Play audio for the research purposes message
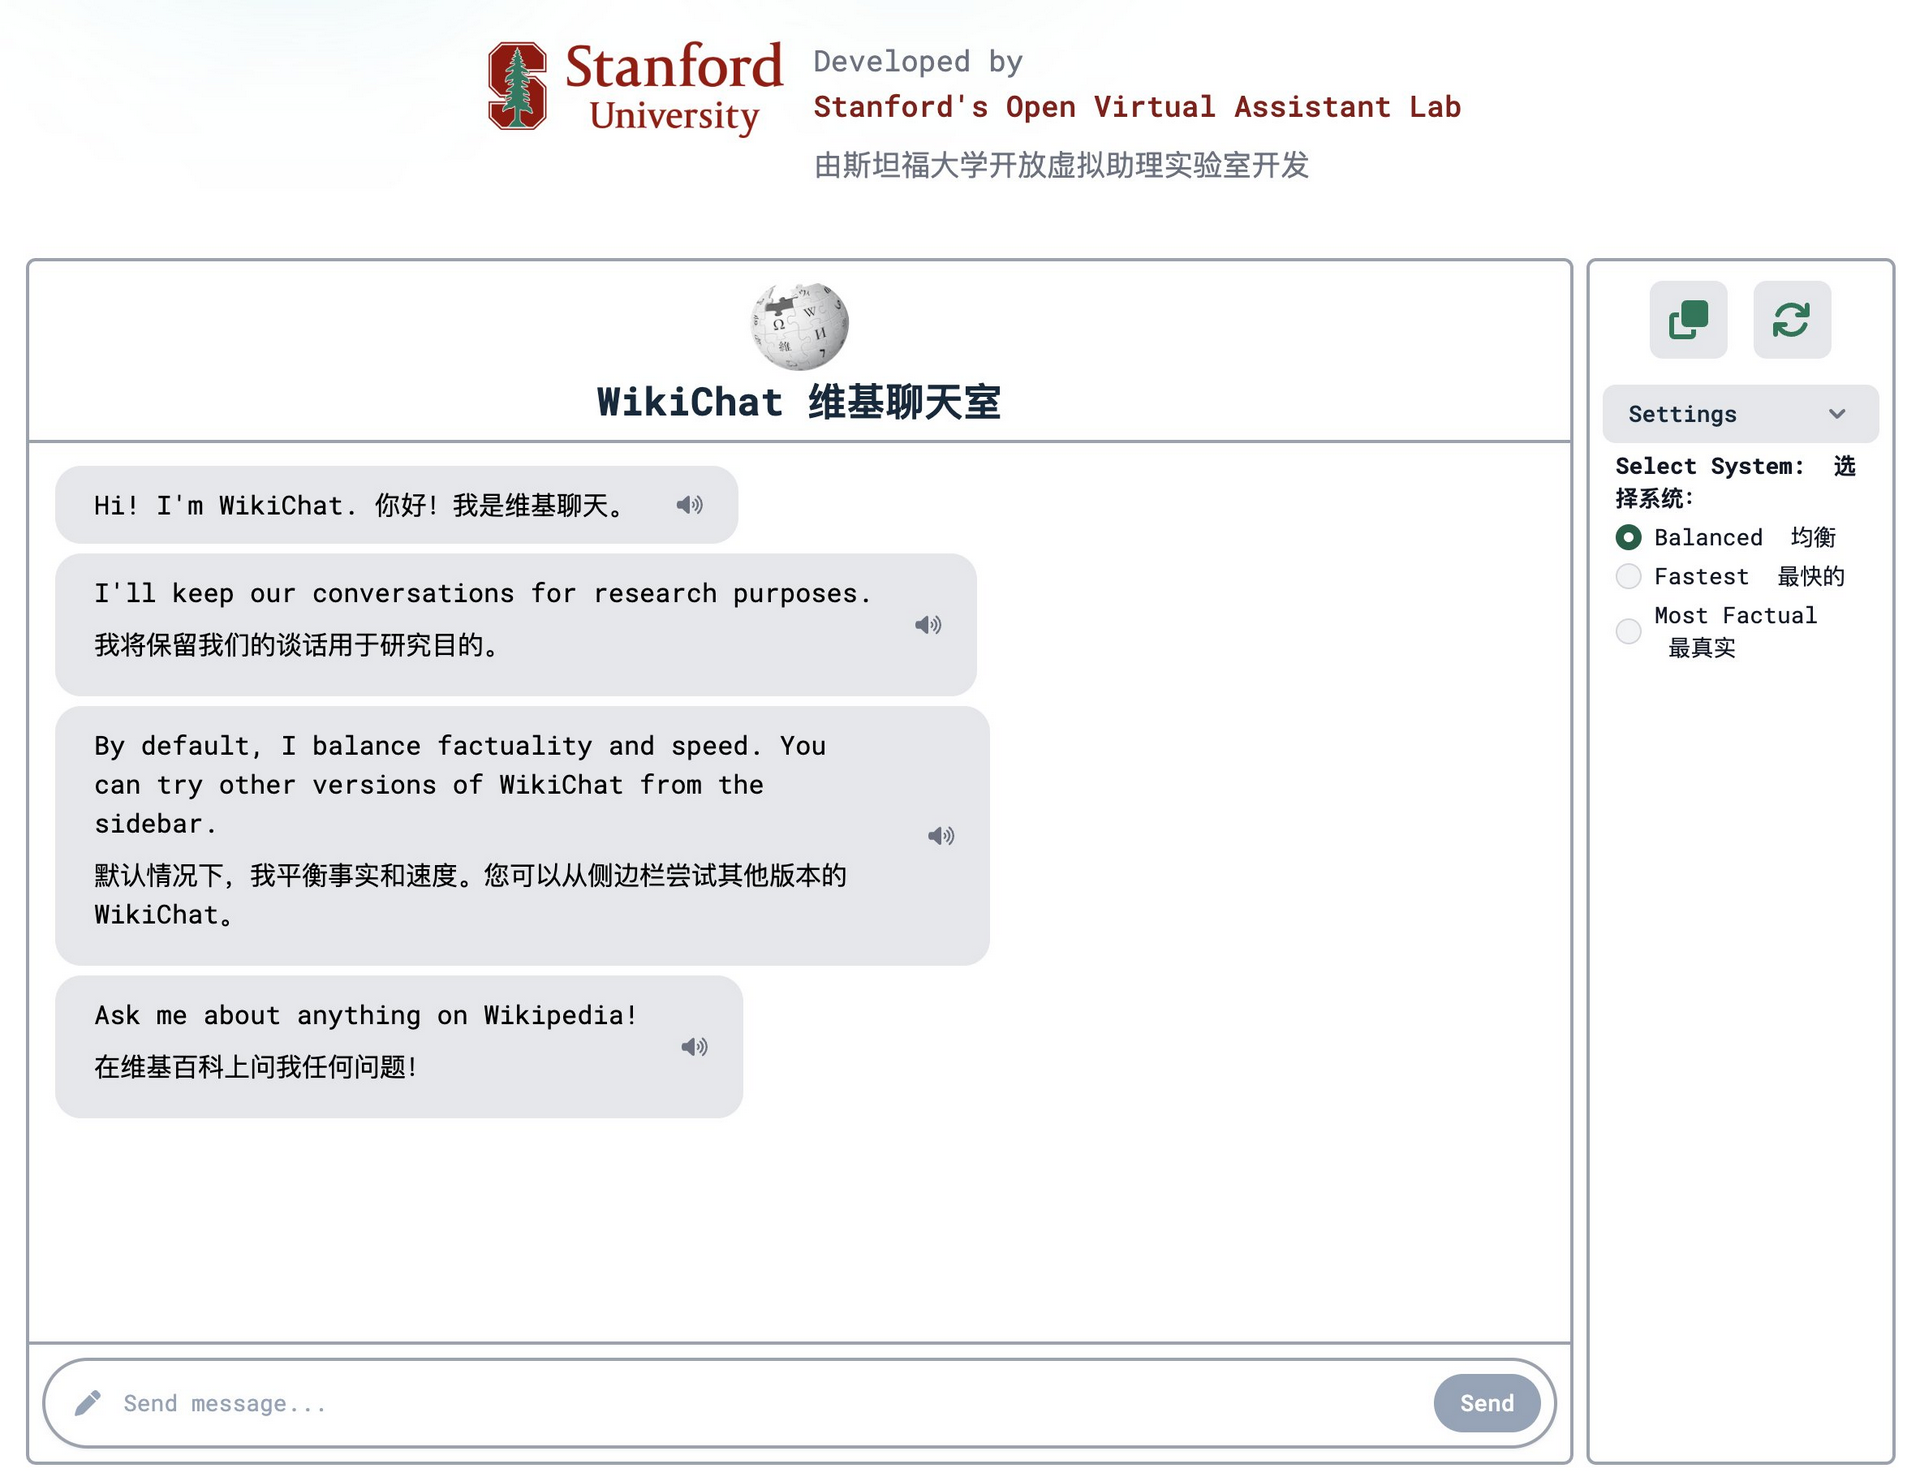 pyautogui.click(x=928, y=625)
